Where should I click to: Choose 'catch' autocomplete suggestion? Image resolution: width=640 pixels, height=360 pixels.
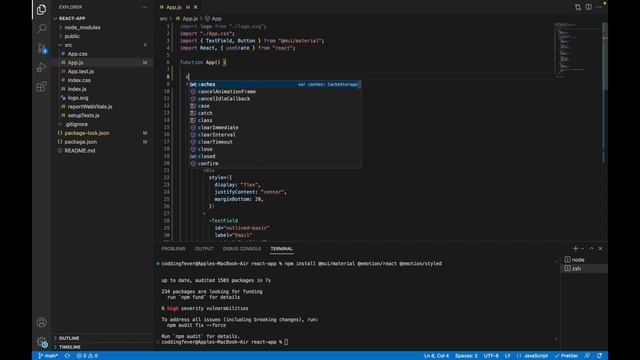click(x=275, y=113)
